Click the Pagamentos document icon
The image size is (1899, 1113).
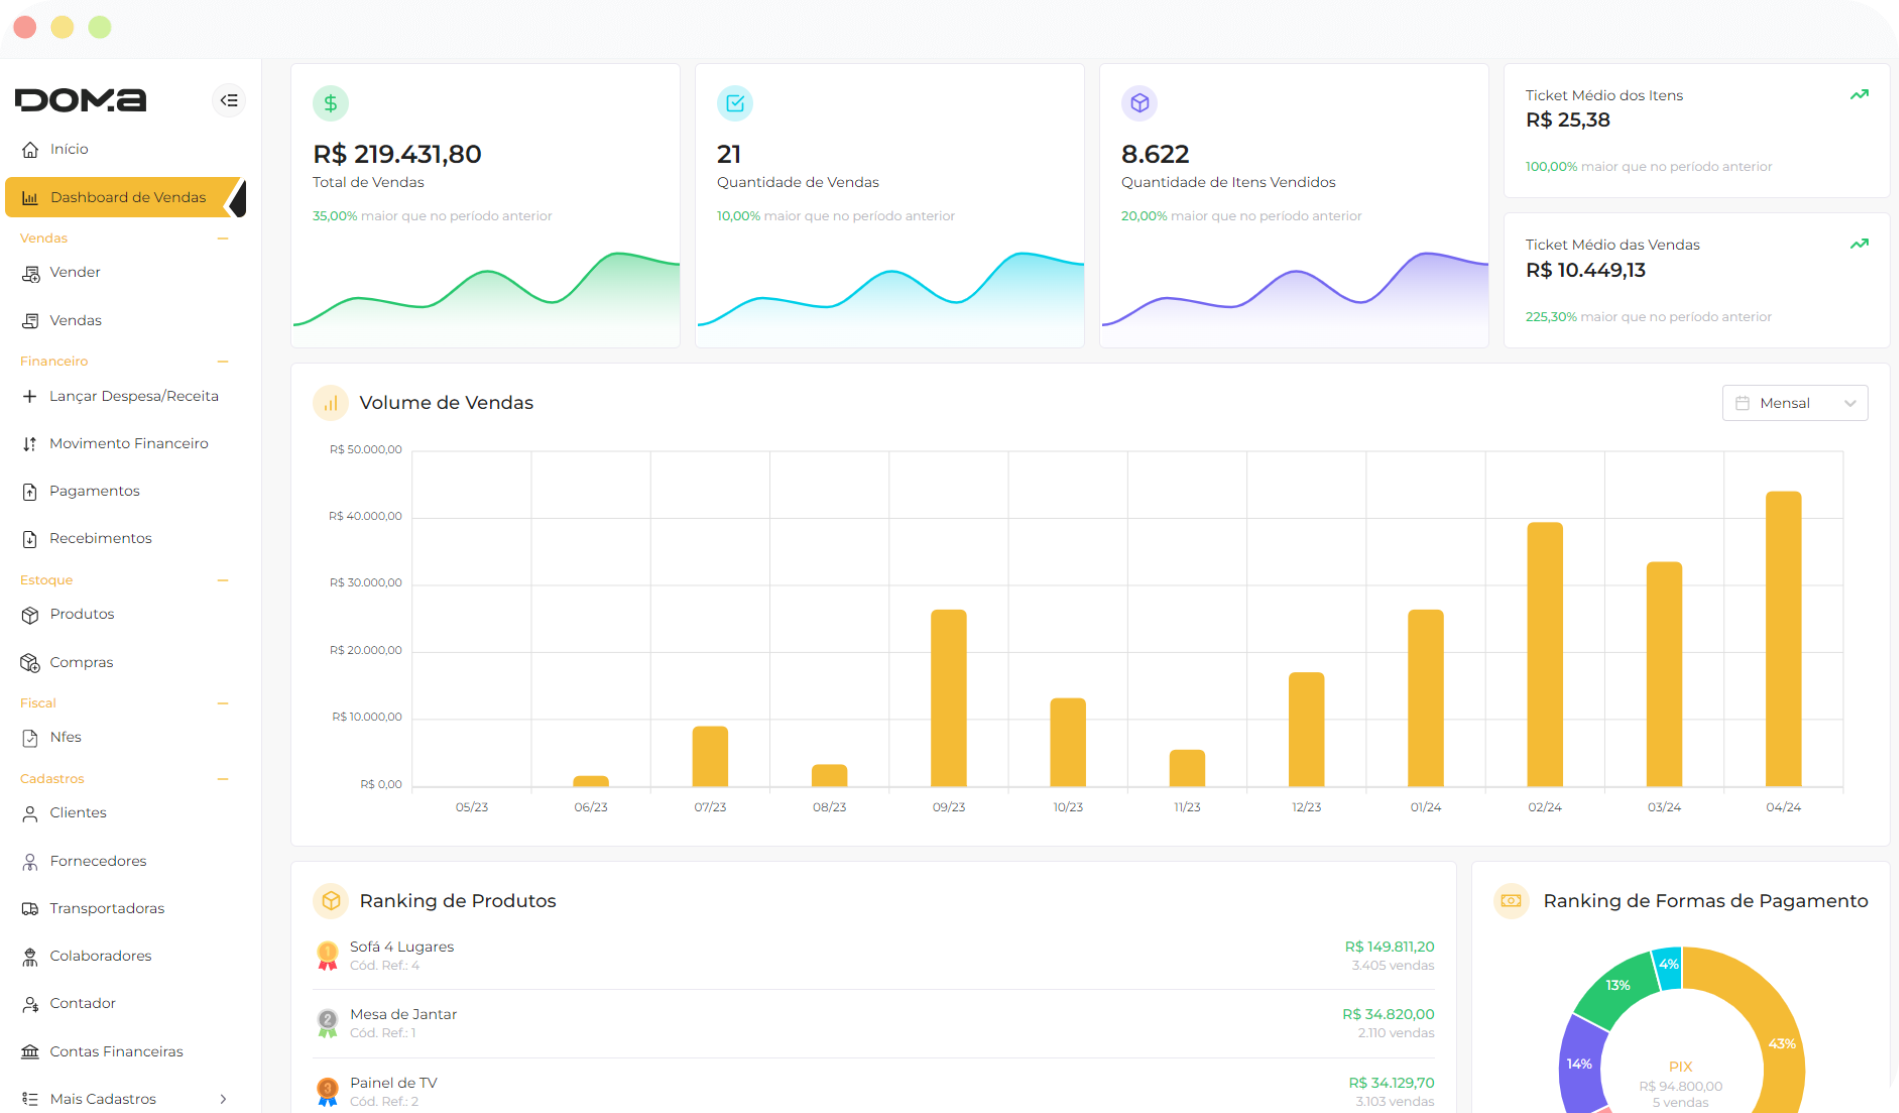[30, 491]
